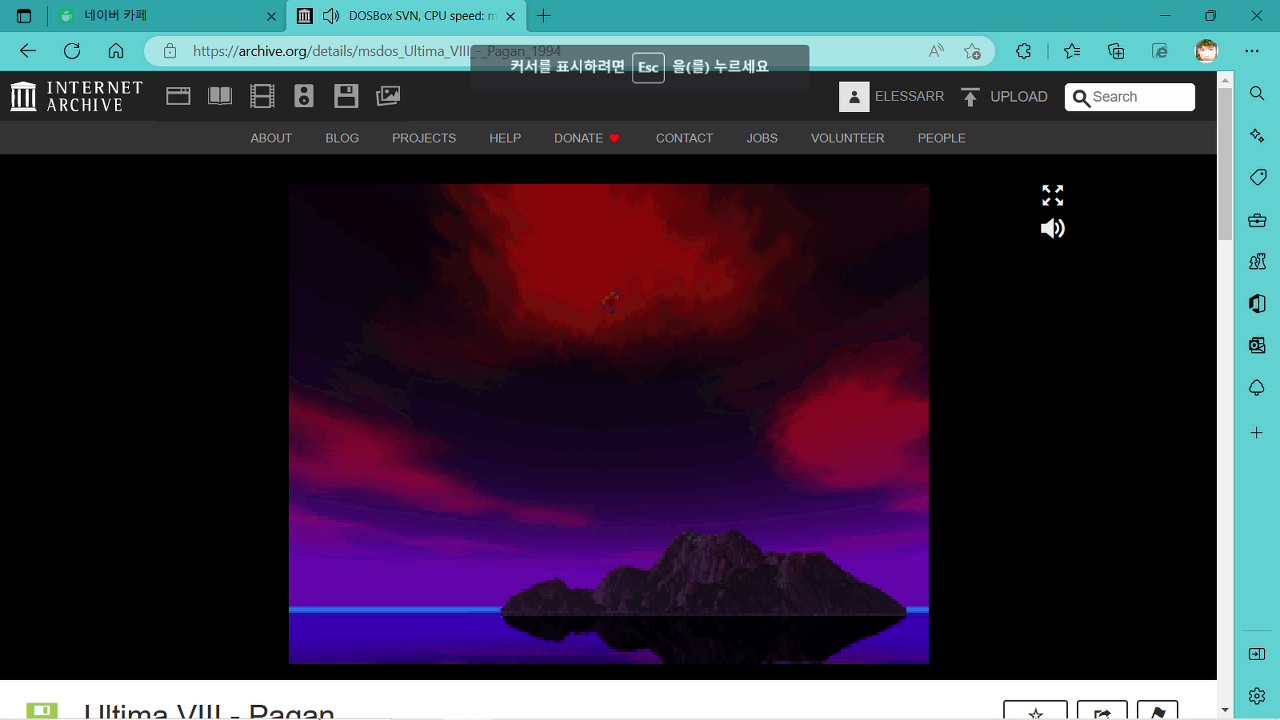Viewport: 1280px width, 720px height.
Task: Click the Share button below the emulator
Action: (1102, 711)
